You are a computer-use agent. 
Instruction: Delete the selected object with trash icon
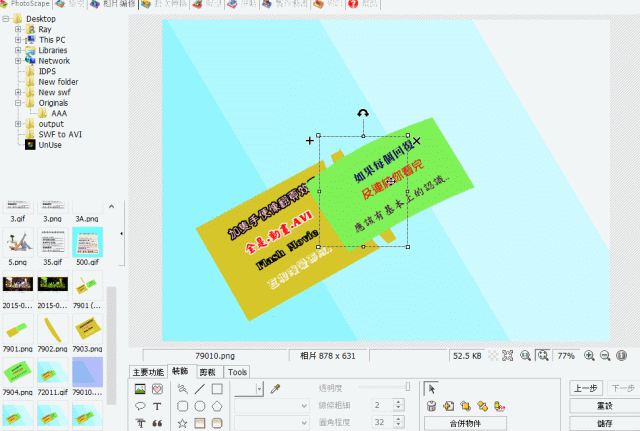pyautogui.click(x=431, y=406)
